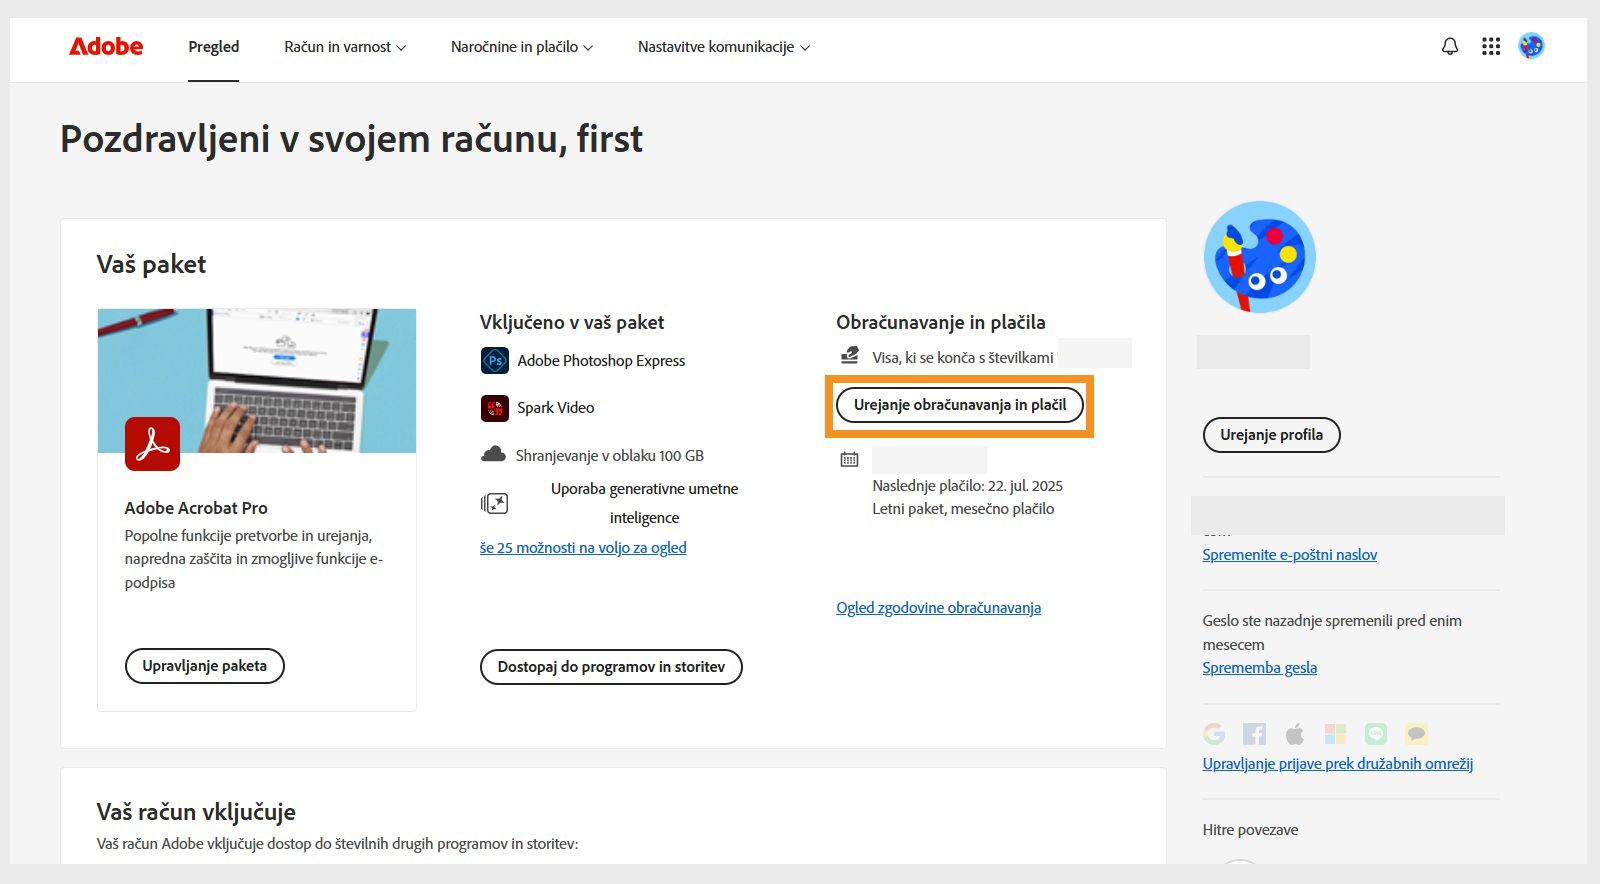Expand the Račun in varnost menu
Viewport: 1600px width, 884px height.
click(x=345, y=47)
